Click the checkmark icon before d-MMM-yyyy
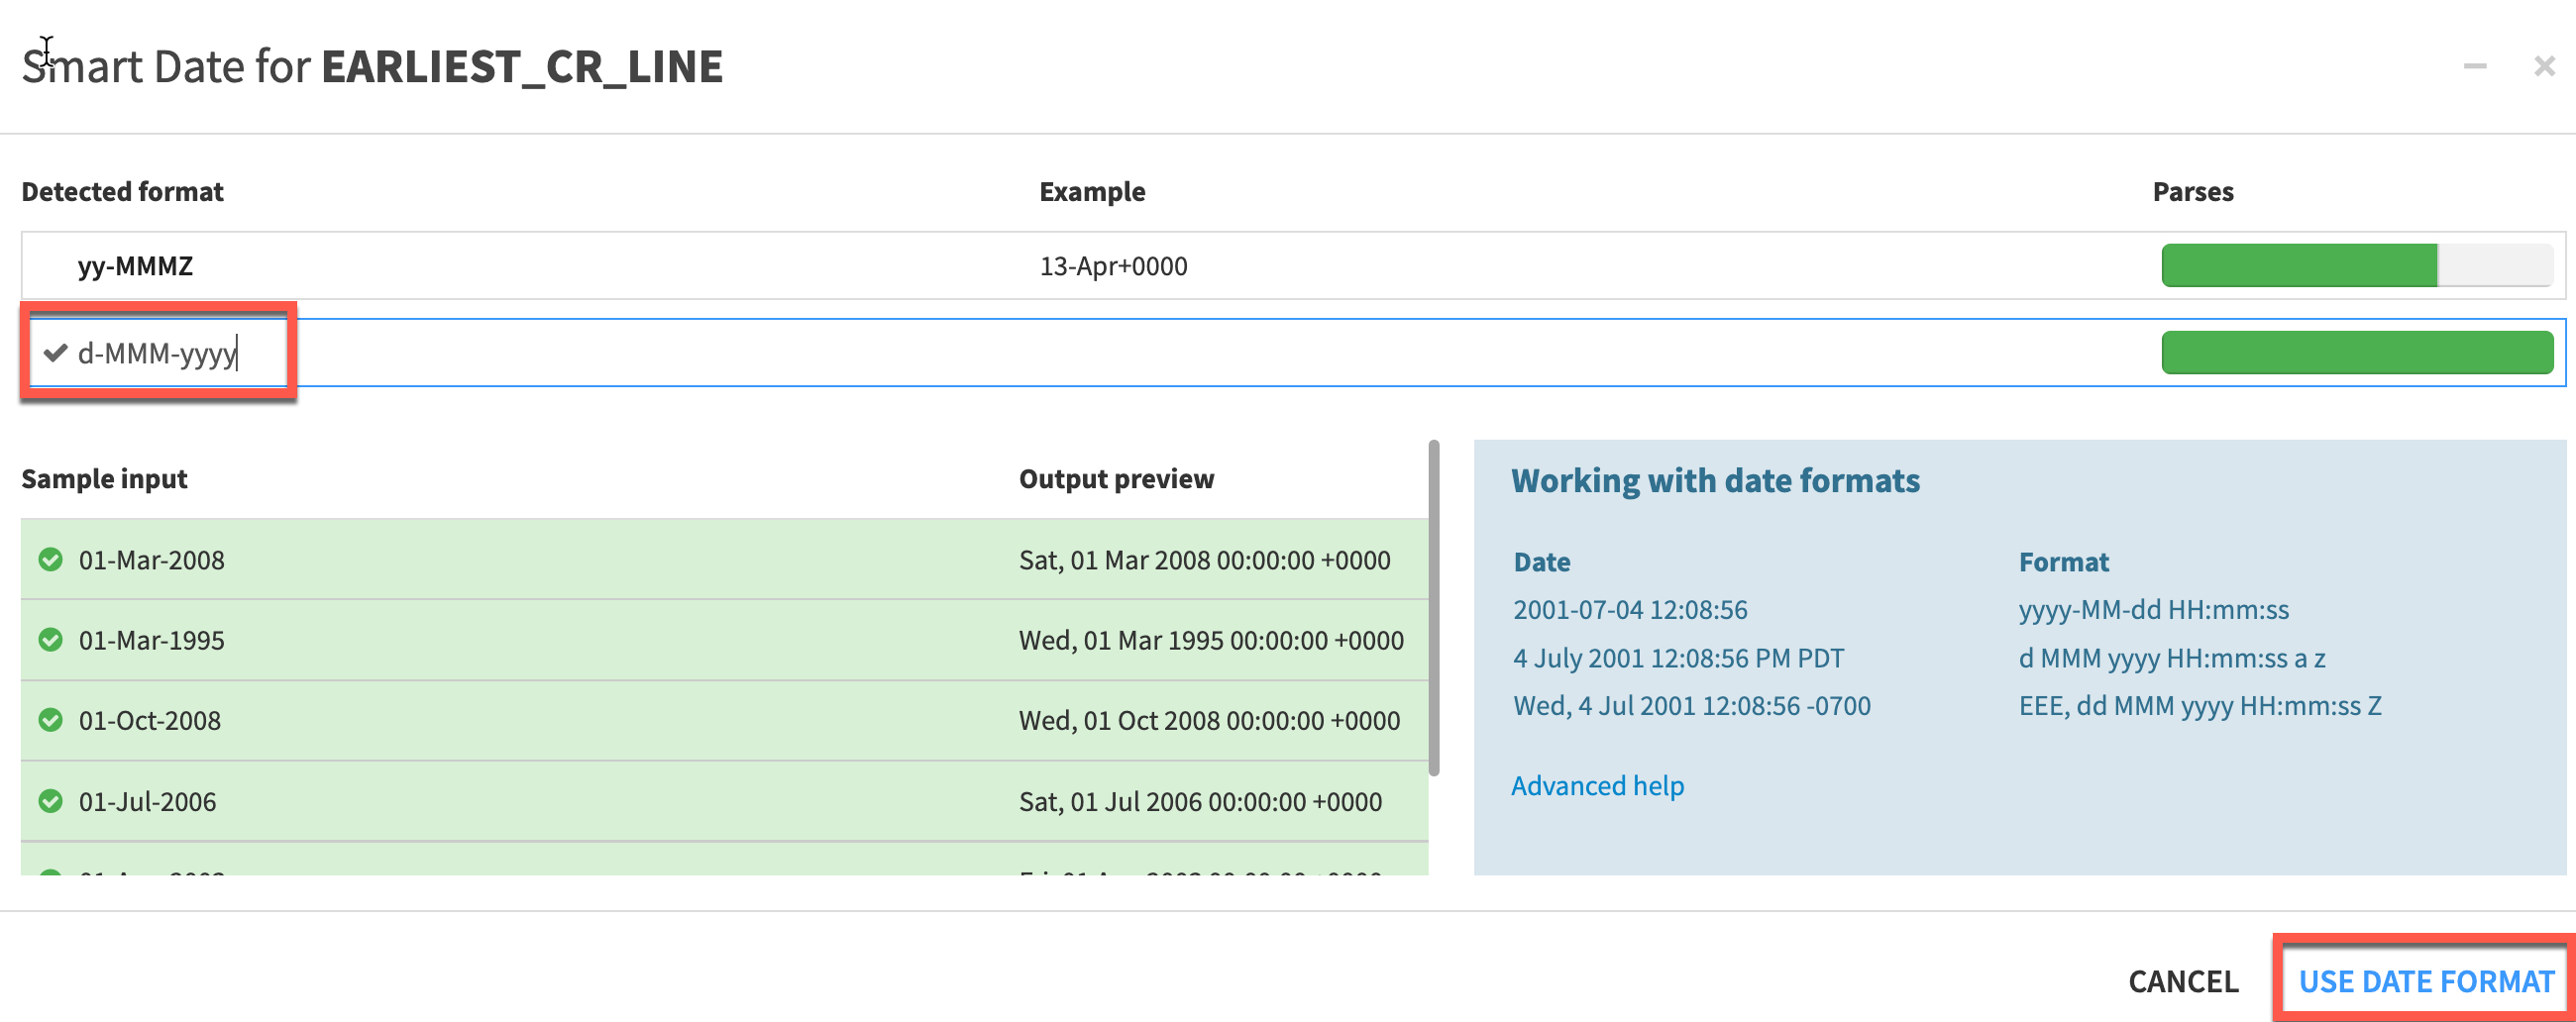Viewport: 2576px width, 1022px height. click(x=55, y=353)
